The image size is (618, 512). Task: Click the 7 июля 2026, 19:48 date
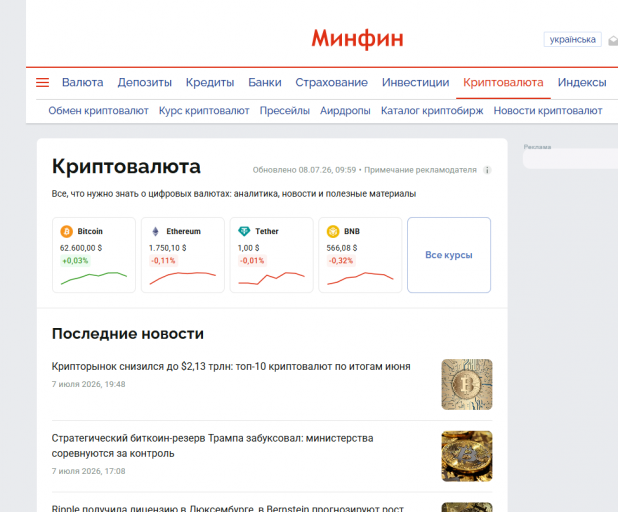[88, 384]
